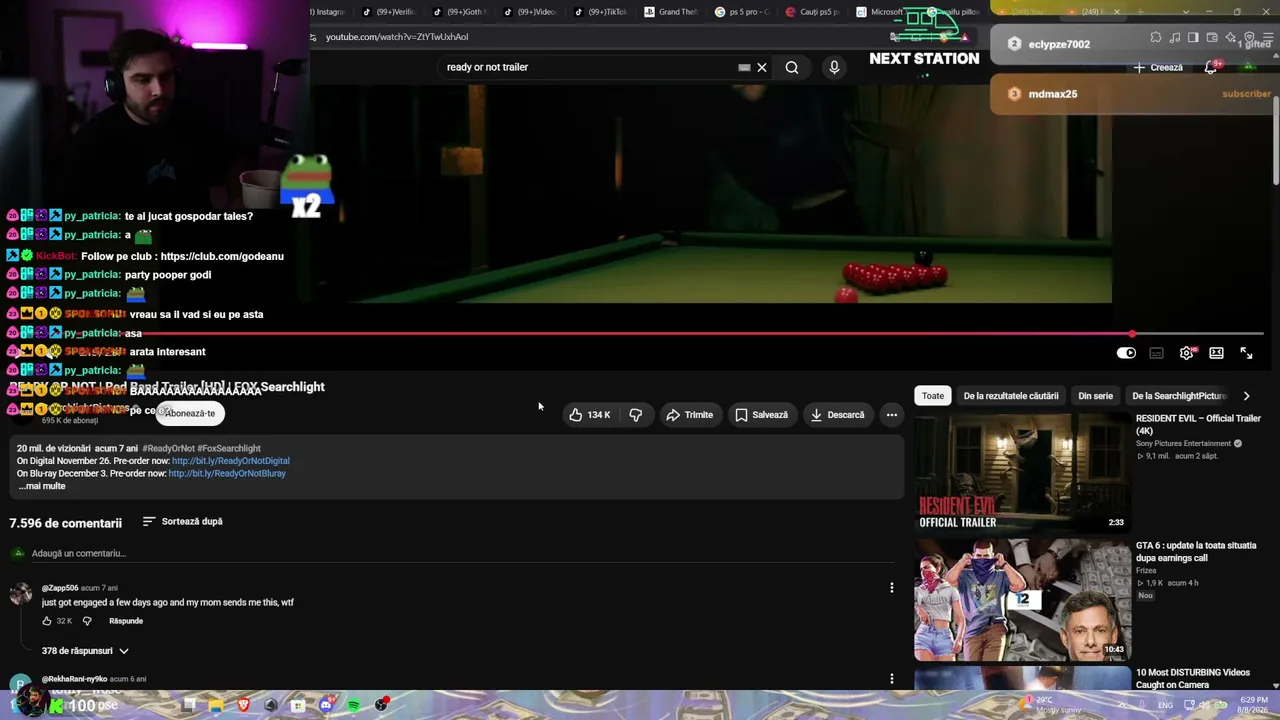Click the #FoxSearchlight hashtag
1280x720 pixels.
(x=229, y=448)
